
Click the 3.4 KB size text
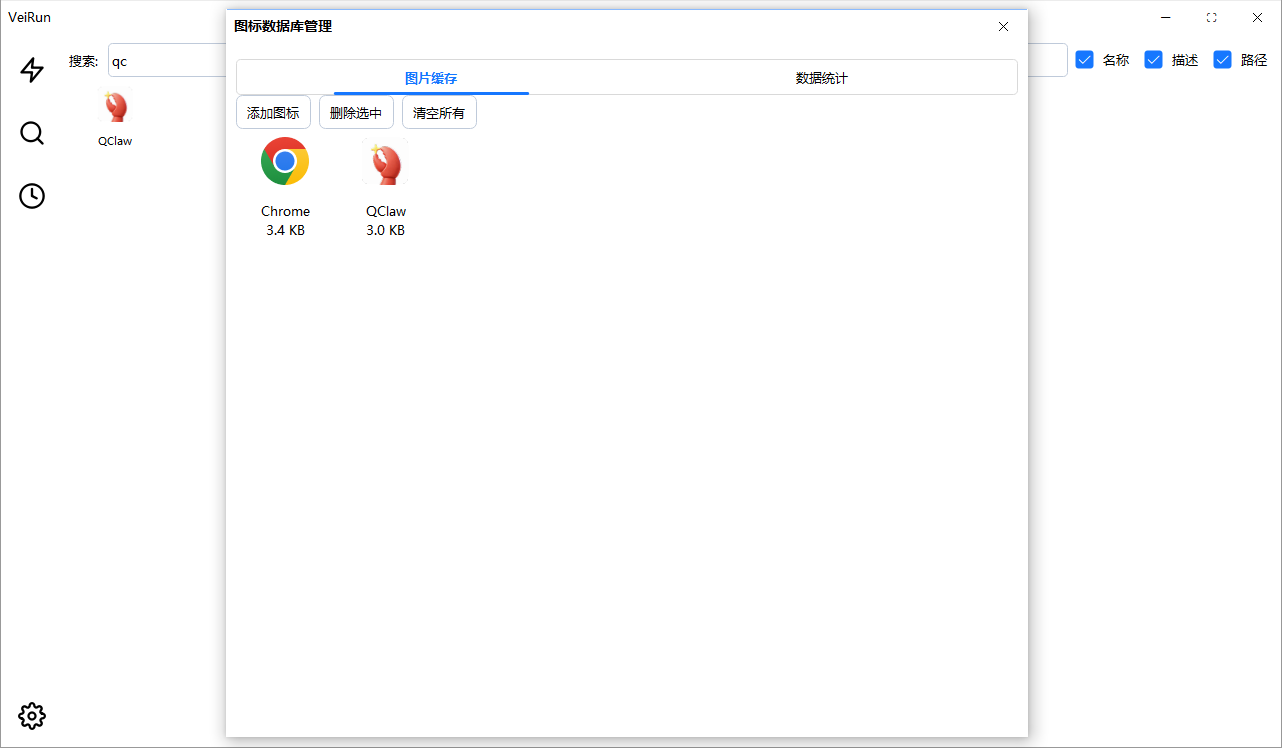pos(285,230)
